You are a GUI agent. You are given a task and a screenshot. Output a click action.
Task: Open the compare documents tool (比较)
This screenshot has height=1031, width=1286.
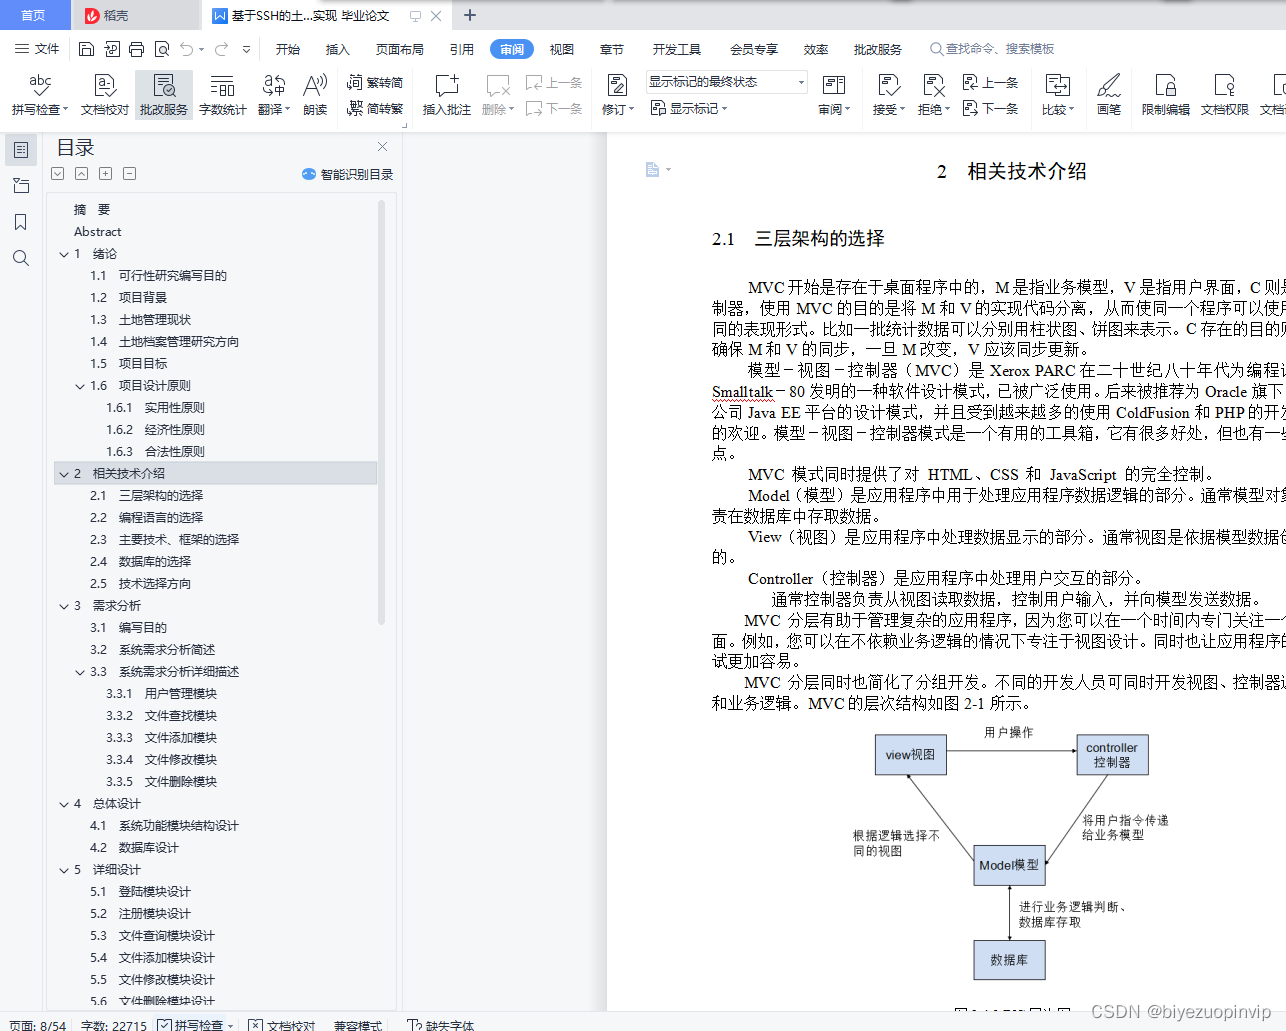click(1057, 95)
